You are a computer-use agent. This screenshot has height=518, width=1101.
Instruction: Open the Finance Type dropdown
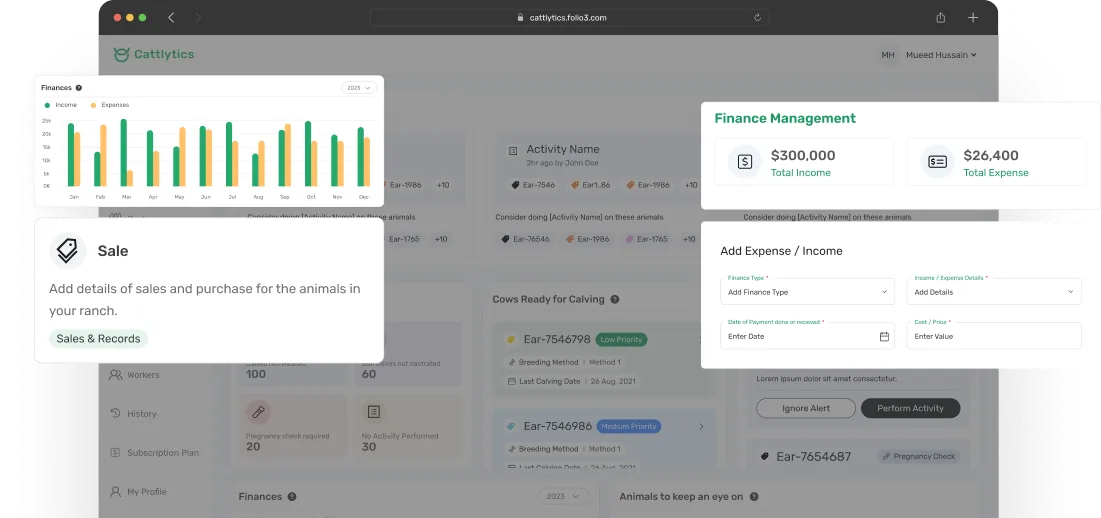point(807,292)
